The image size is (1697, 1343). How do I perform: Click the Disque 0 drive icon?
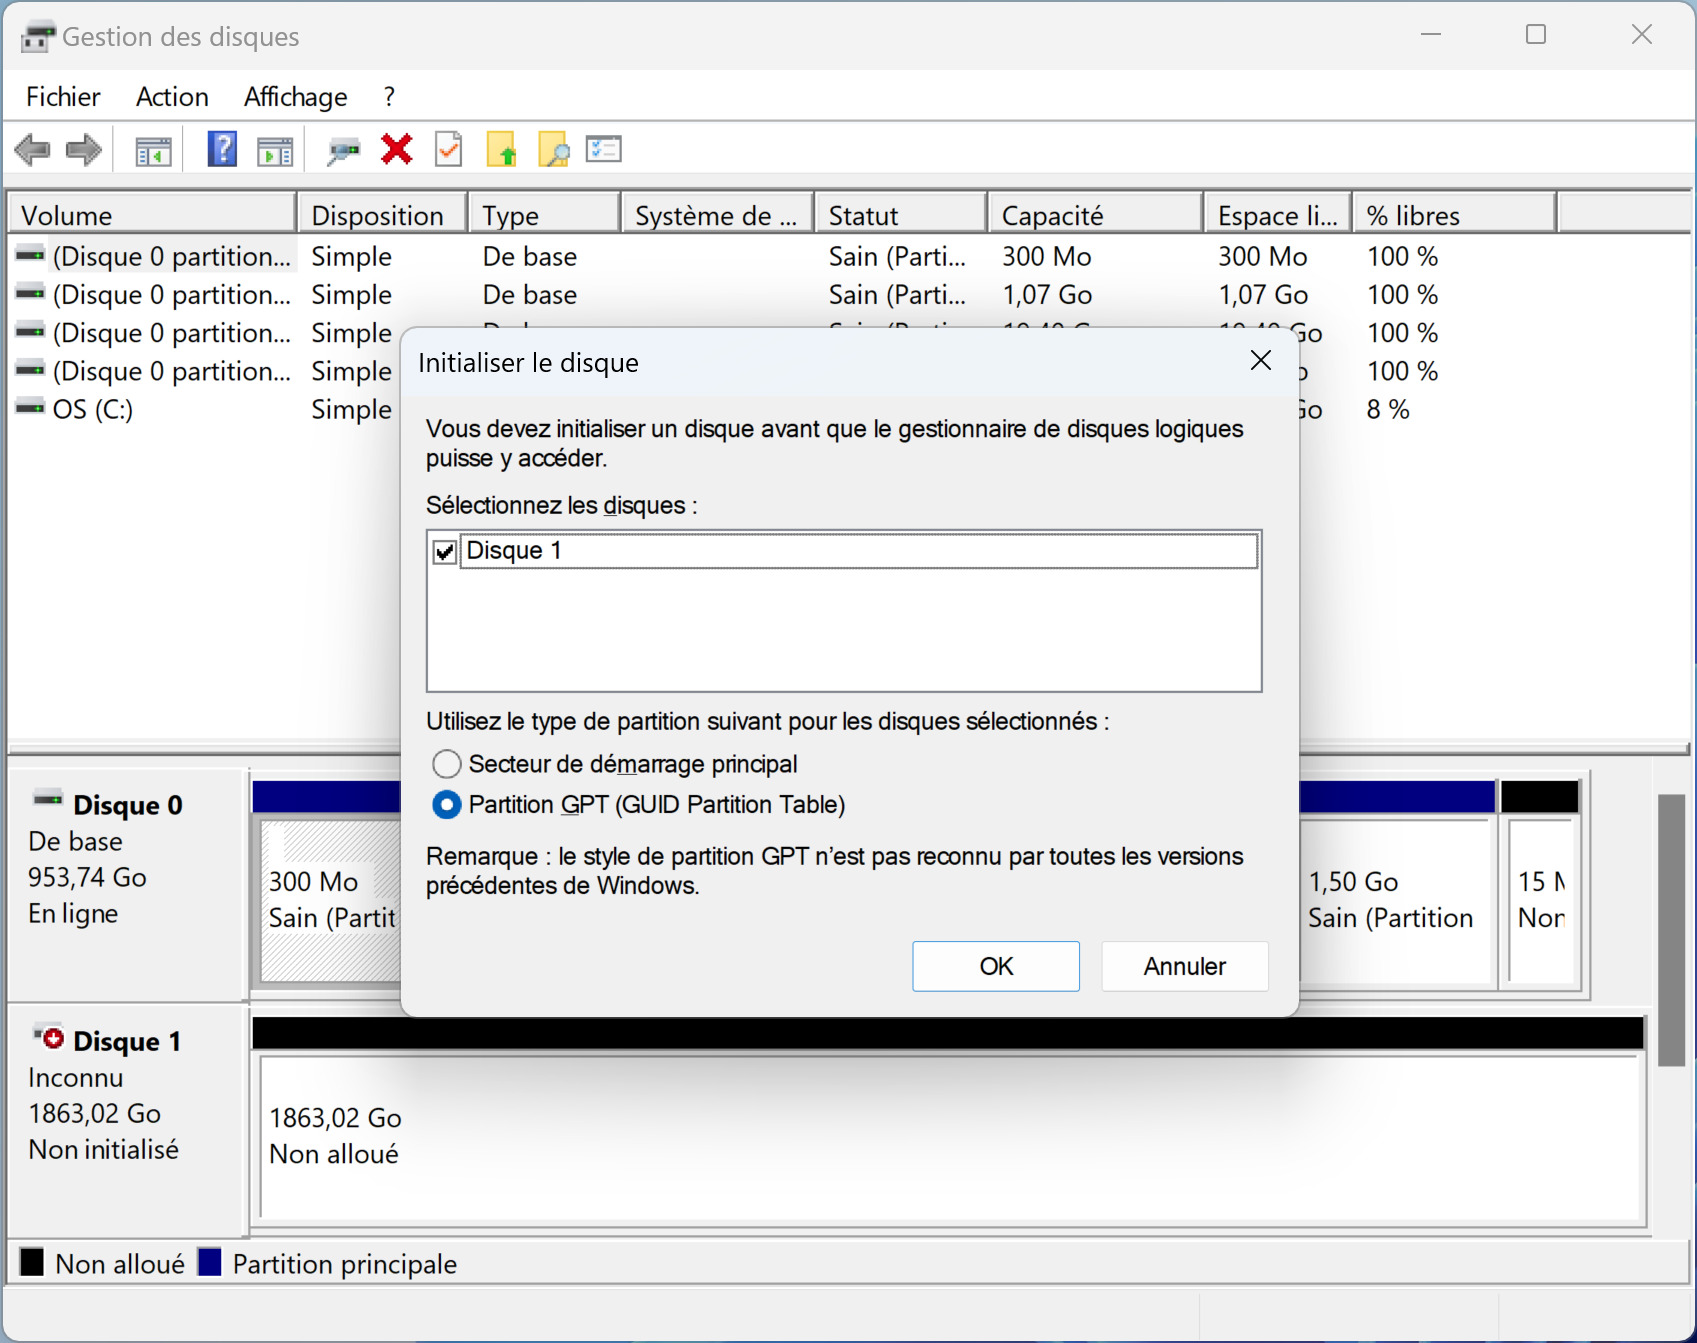(x=48, y=799)
